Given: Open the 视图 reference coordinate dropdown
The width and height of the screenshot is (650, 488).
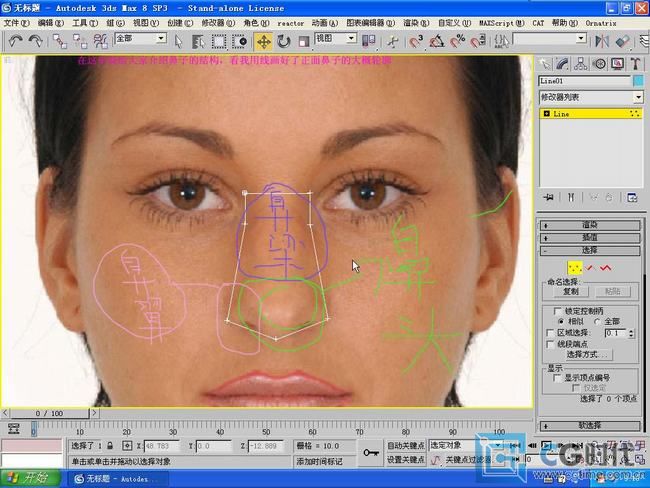Looking at the screenshot, I should [x=336, y=39].
